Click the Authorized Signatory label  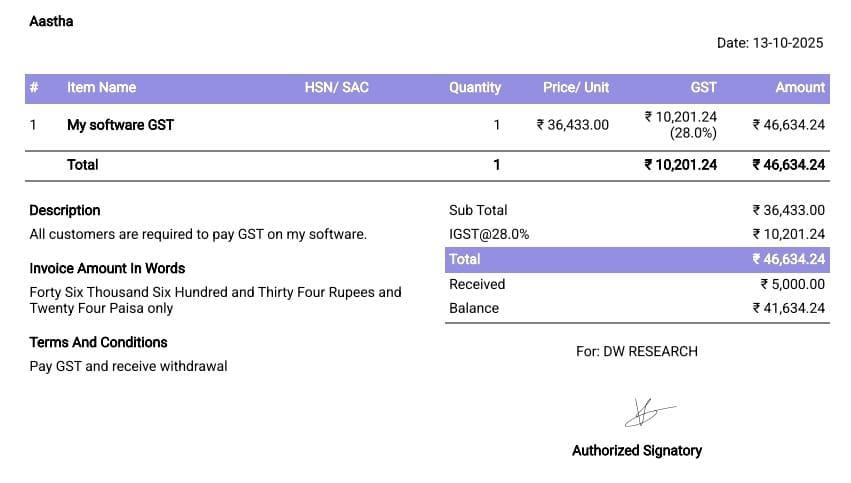pyautogui.click(x=636, y=451)
